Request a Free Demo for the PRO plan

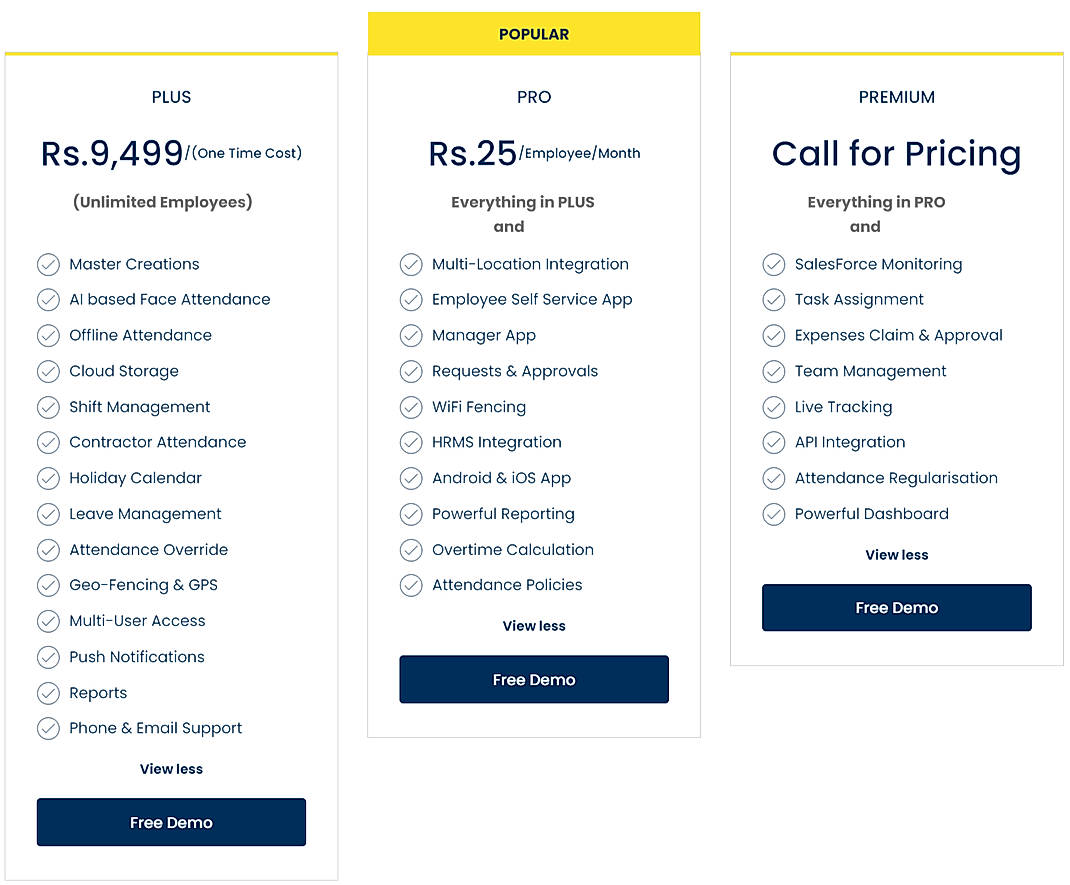pos(534,679)
